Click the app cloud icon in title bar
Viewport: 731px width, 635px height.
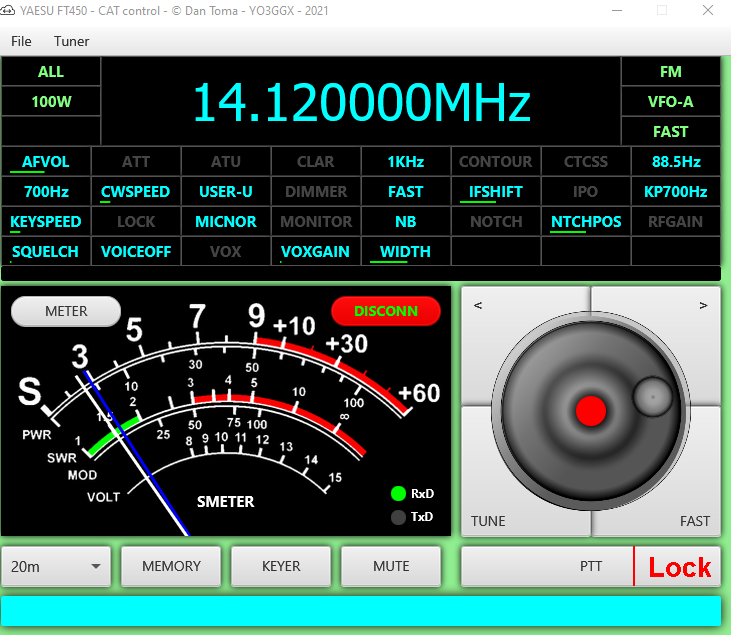click(7, 11)
